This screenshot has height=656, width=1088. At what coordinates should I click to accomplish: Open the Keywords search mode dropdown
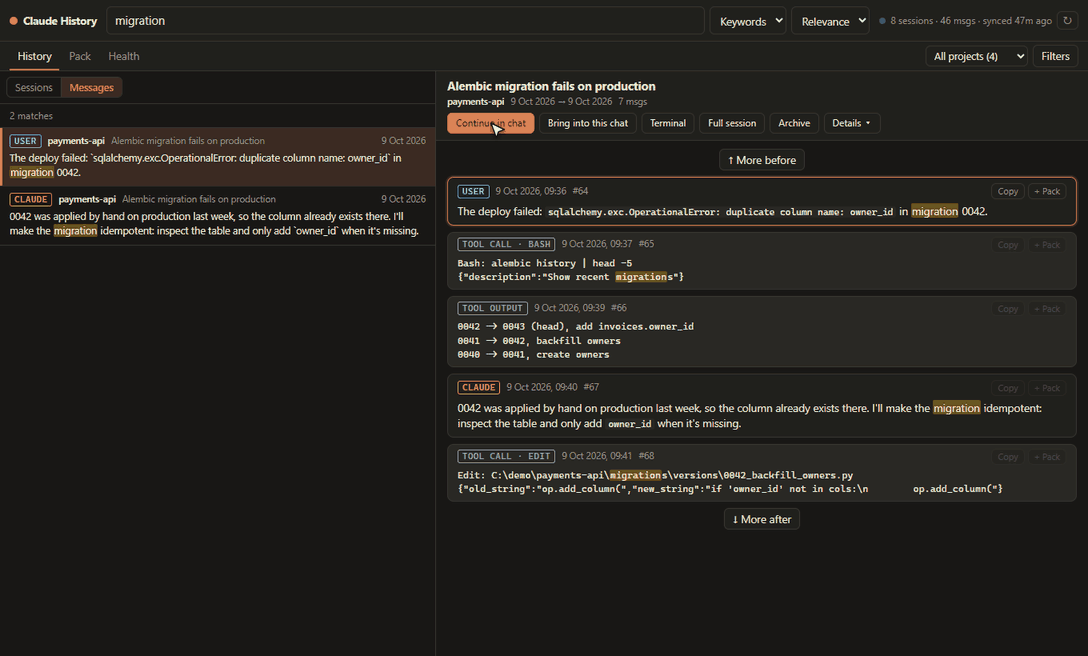(x=747, y=21)
